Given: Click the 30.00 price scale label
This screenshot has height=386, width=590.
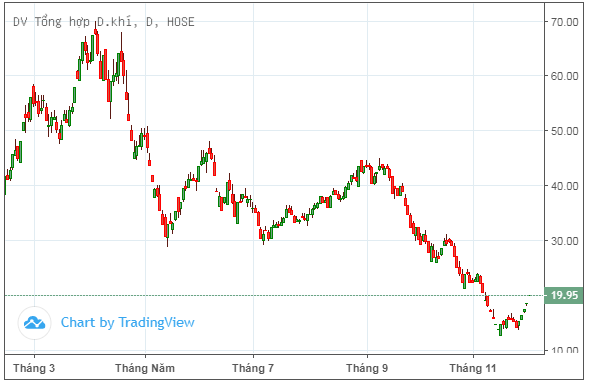Looking at the screenshot, I should pyautogui.click(x=564, y=241).
